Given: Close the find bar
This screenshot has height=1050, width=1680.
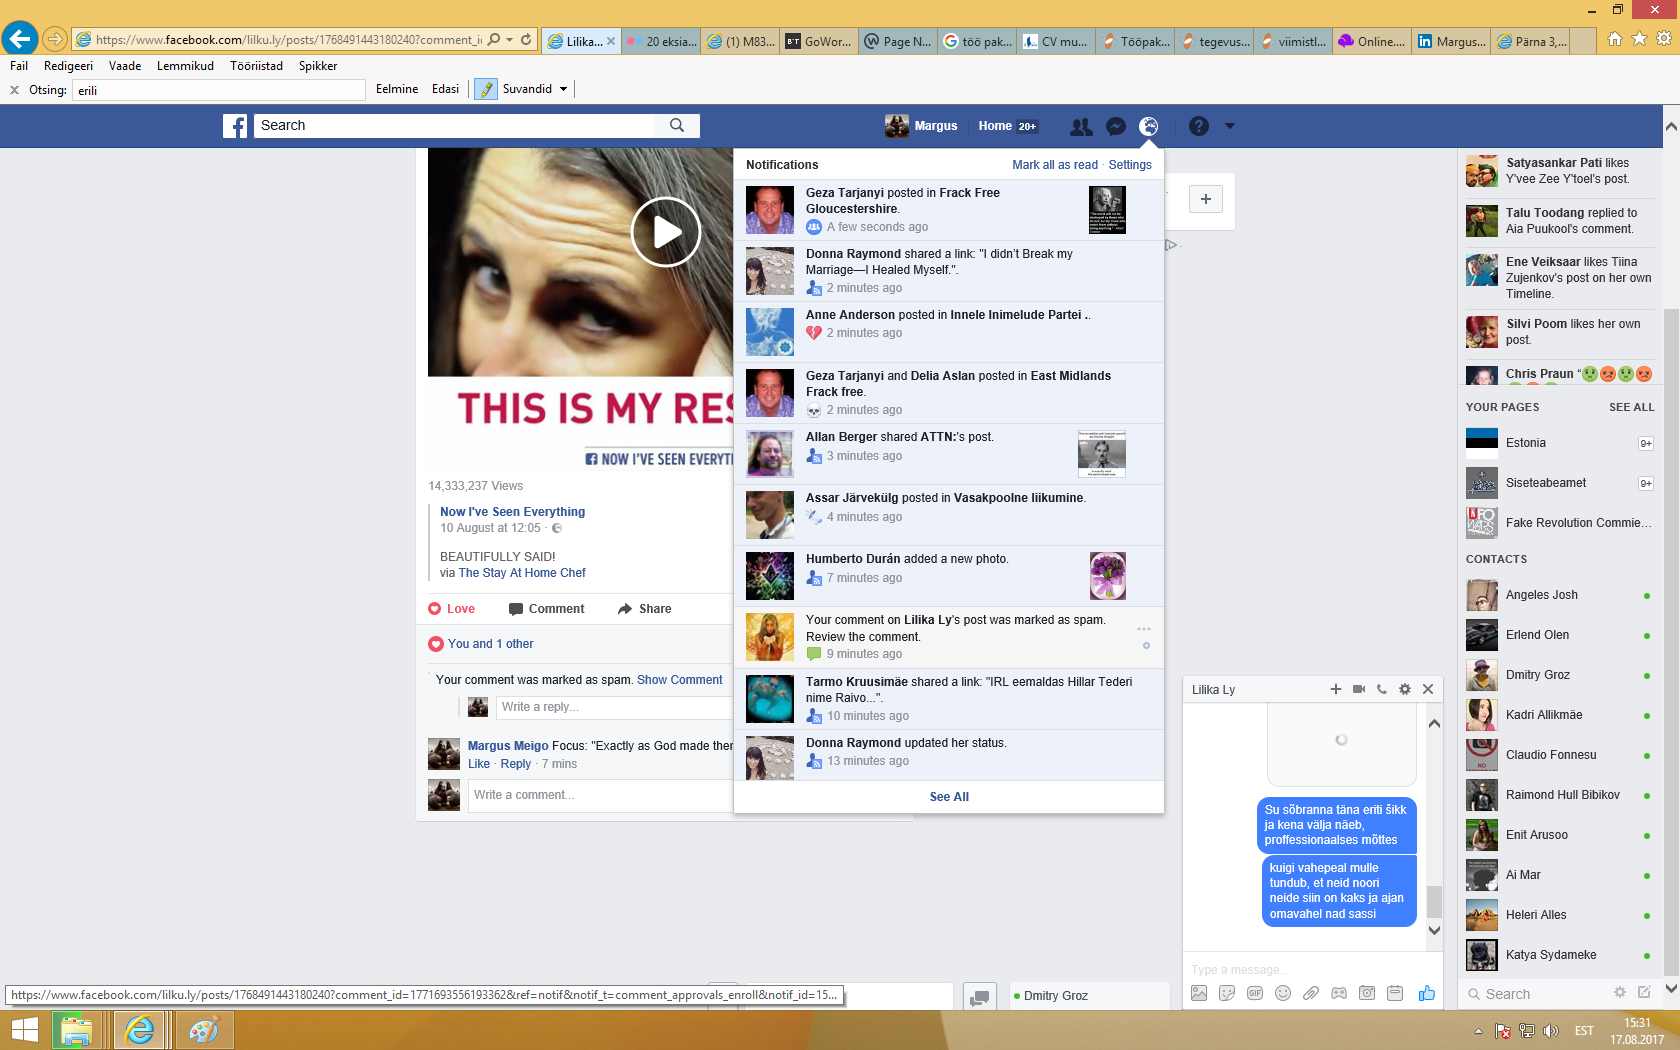Looking at the screenshot, I should (14, 90).
